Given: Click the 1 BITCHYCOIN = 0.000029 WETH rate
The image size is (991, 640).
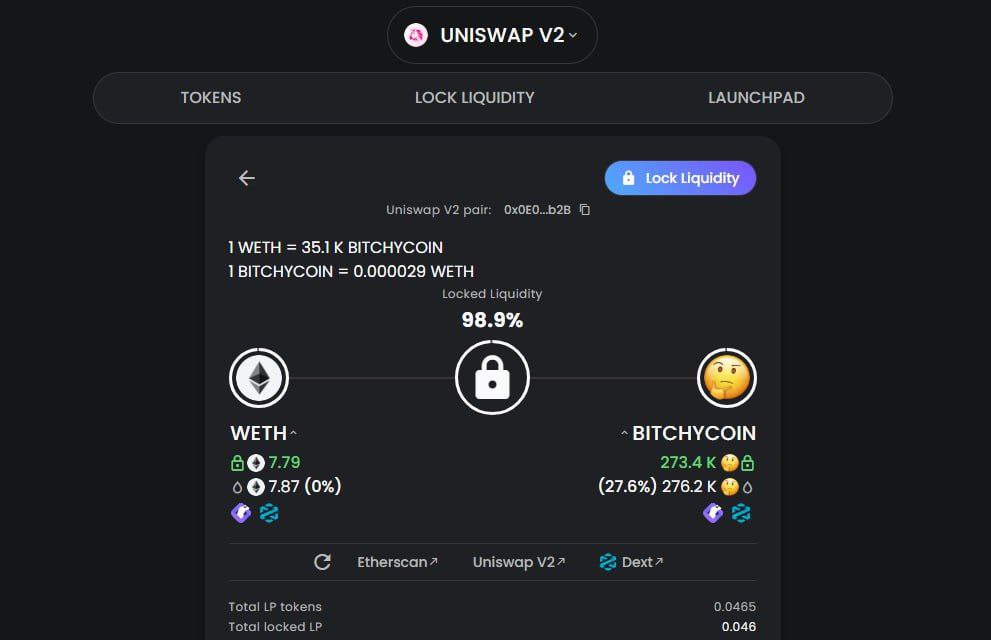Looking at the screenshot, I should (x=351, y=272).
